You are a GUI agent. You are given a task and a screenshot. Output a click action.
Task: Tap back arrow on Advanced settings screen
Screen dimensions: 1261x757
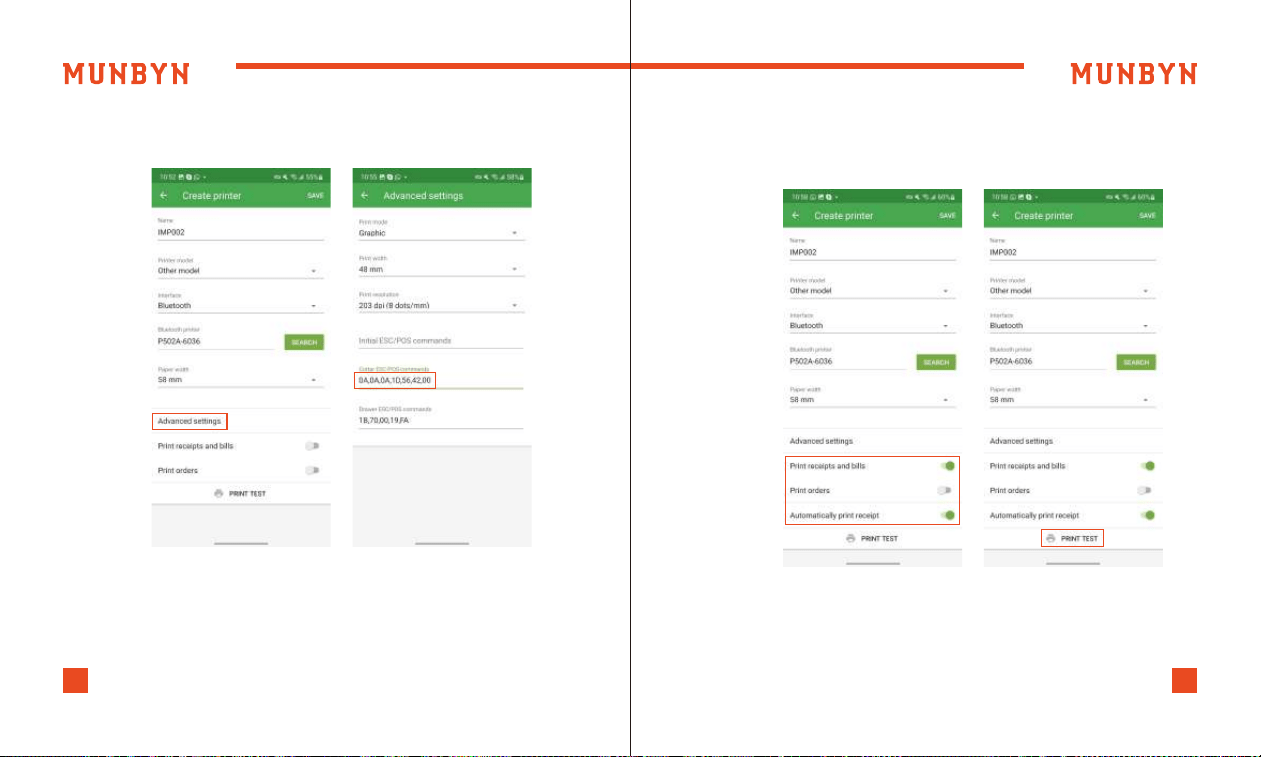pyautogui.click(x=365, y=196)
